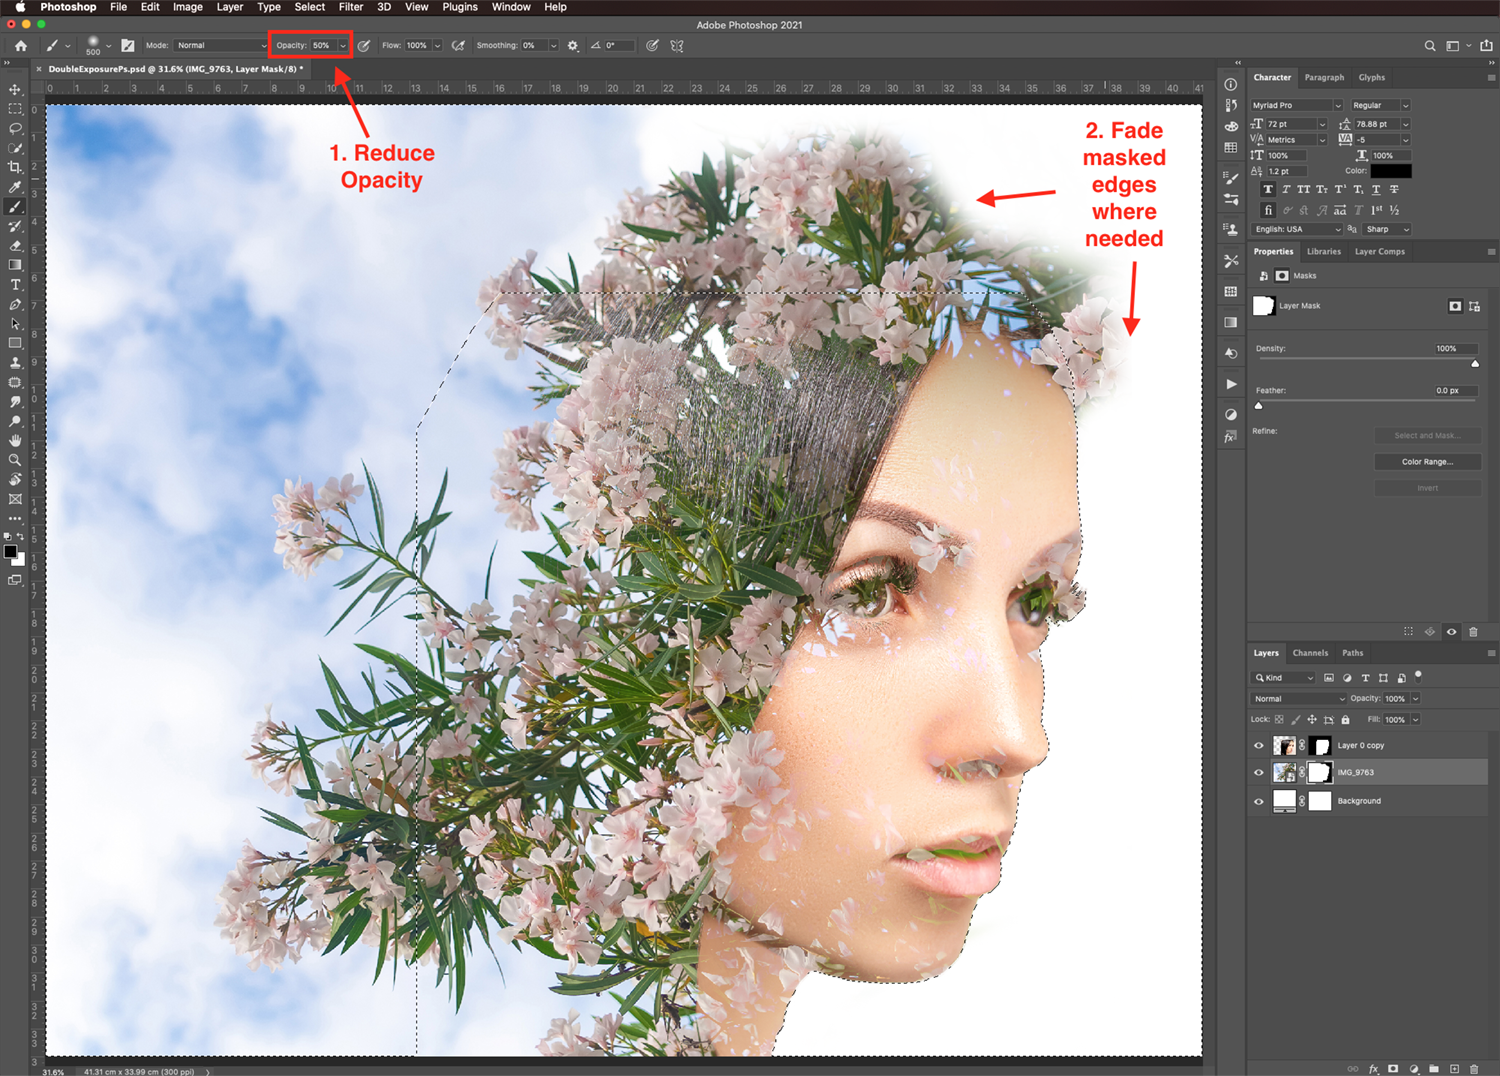
Task: Delete mask using Properties panel trash icon
Action: (1473, 632)
